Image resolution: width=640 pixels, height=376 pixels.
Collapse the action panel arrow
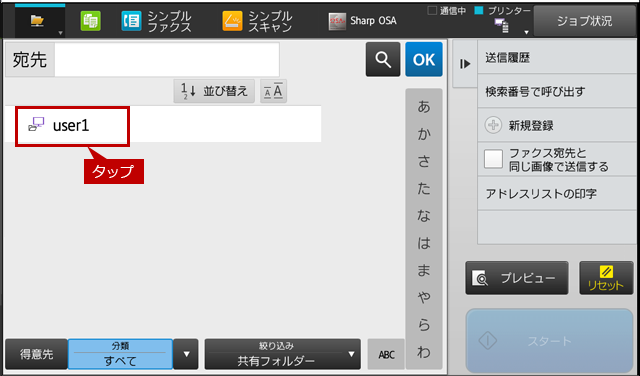tap(465, 64)
